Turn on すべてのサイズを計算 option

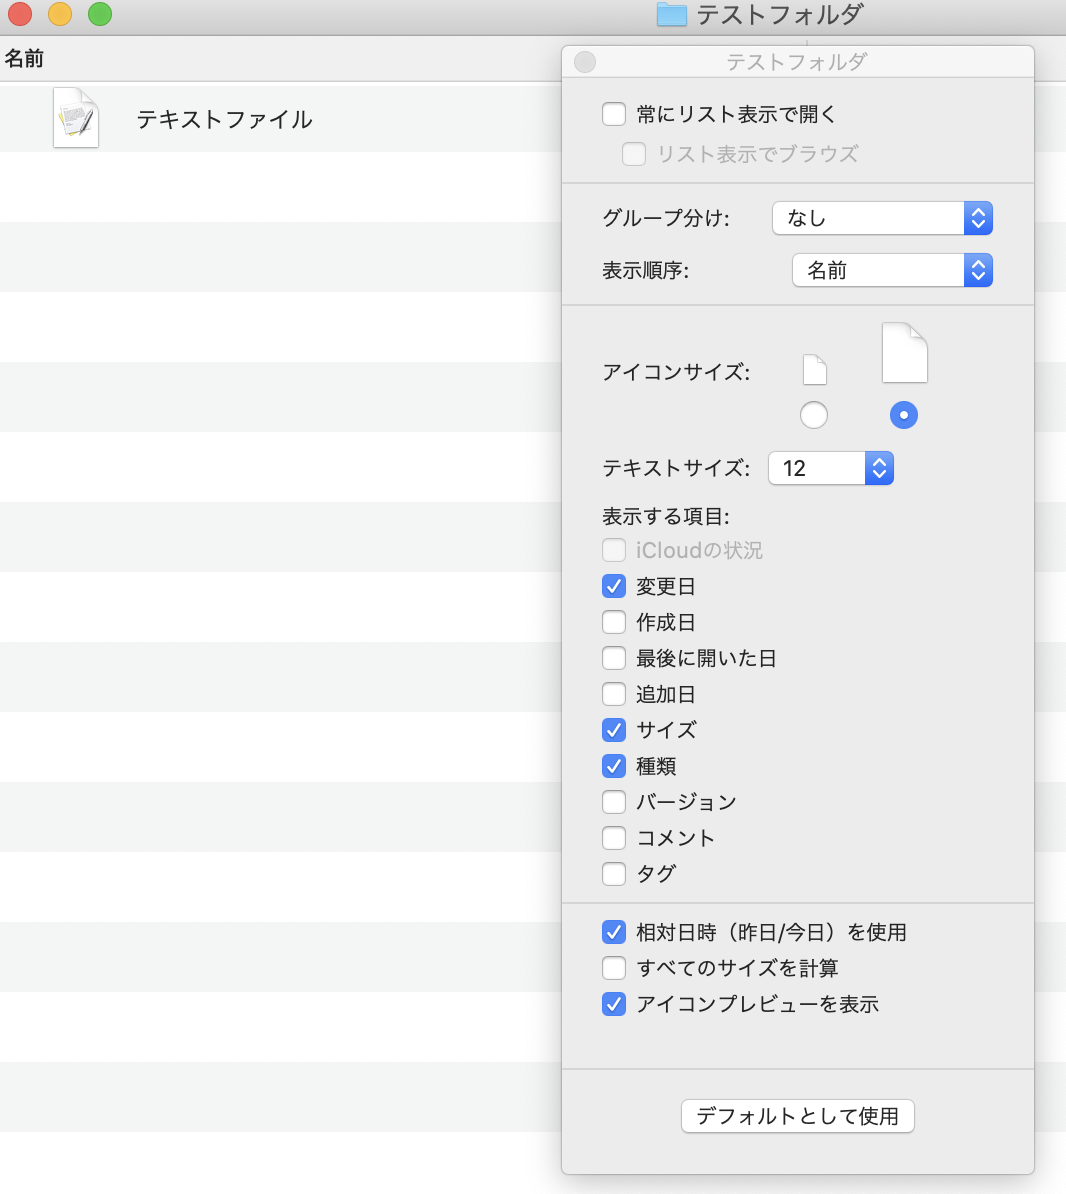[x=614, y=968]
